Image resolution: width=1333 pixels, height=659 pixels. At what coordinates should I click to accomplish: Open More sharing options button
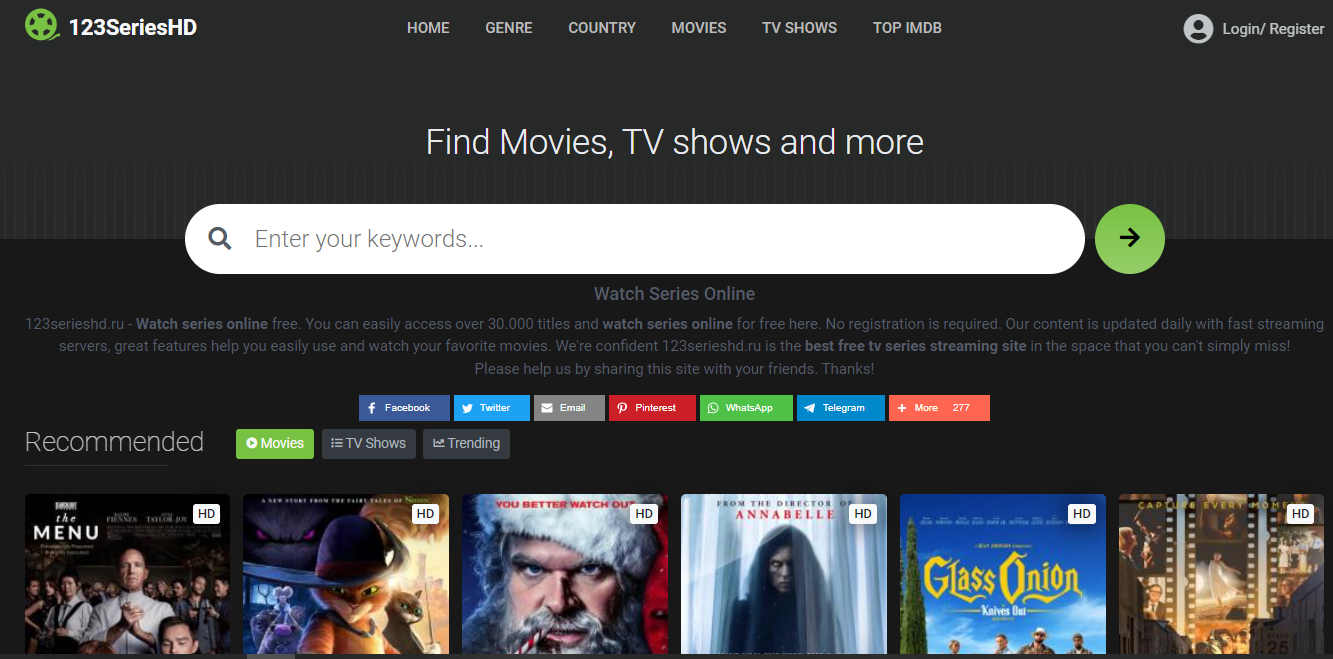pyautogui.click(x=939, y=408)
